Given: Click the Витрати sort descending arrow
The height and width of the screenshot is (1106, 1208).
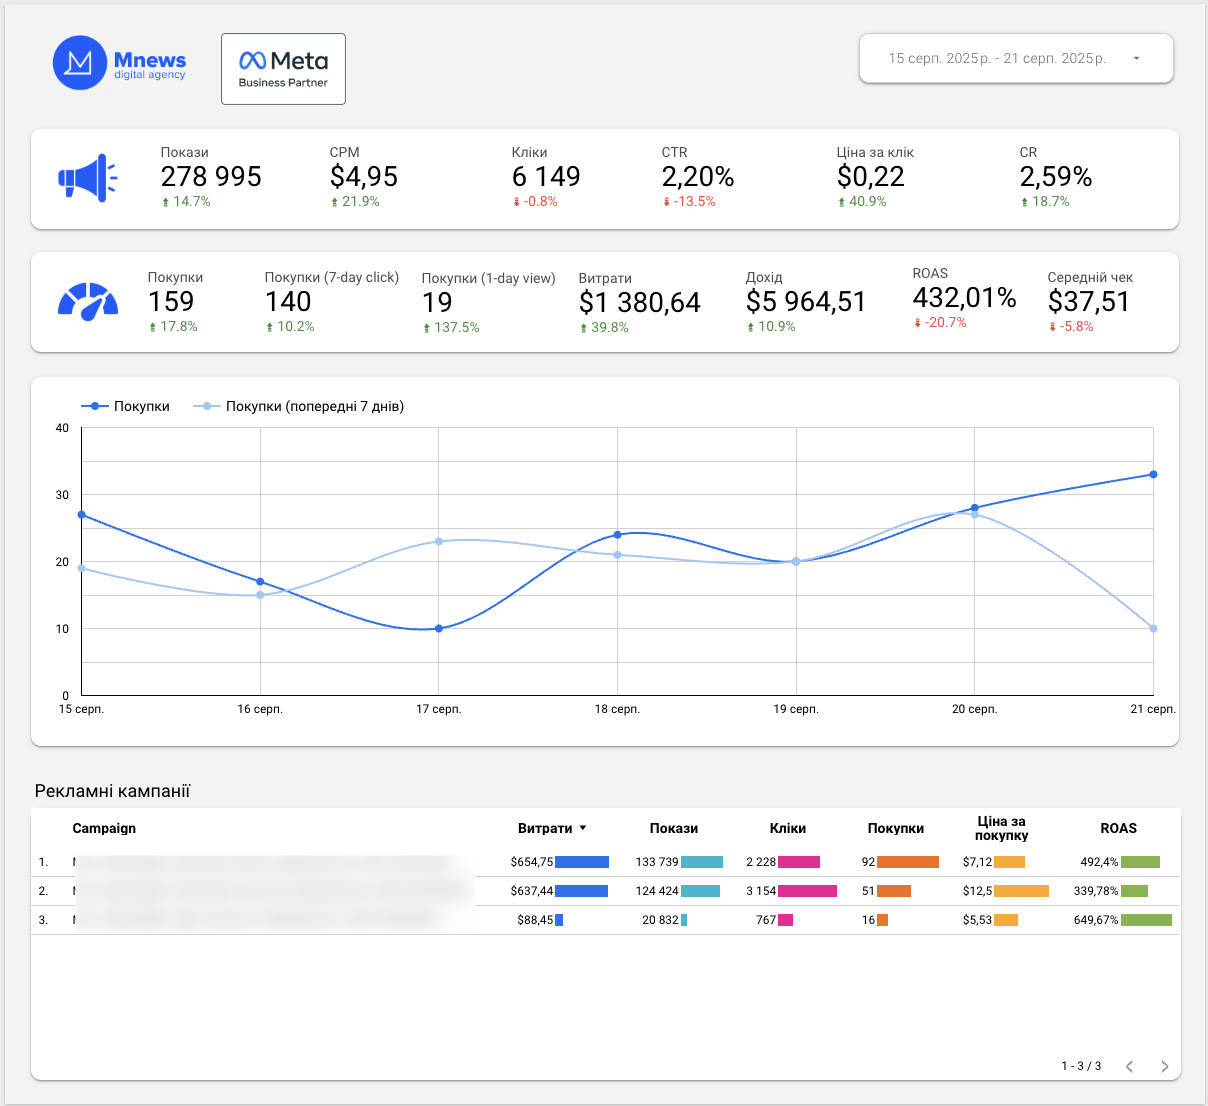Looking at the screenshot, I should pyautogui.click(x=583, y=828).
